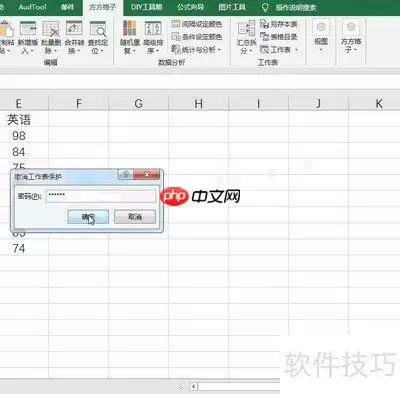Open the 新增插入 insert tool
The height and width of the screenshot is (394, 400).
pos(28,37)
